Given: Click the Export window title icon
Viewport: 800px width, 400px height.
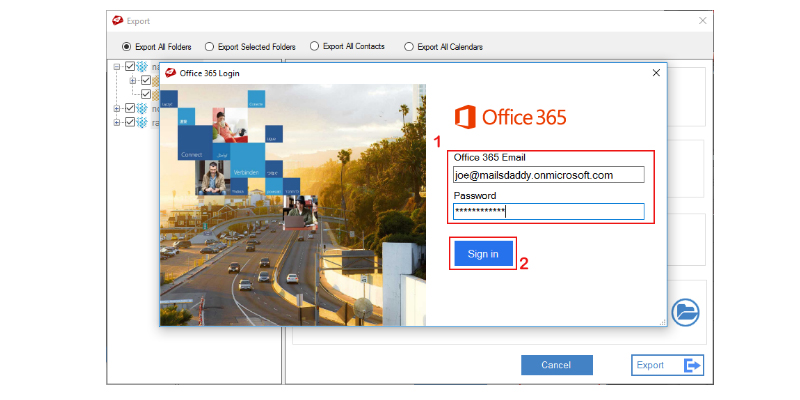Looking at the screenshot, I should coord(116,19).
